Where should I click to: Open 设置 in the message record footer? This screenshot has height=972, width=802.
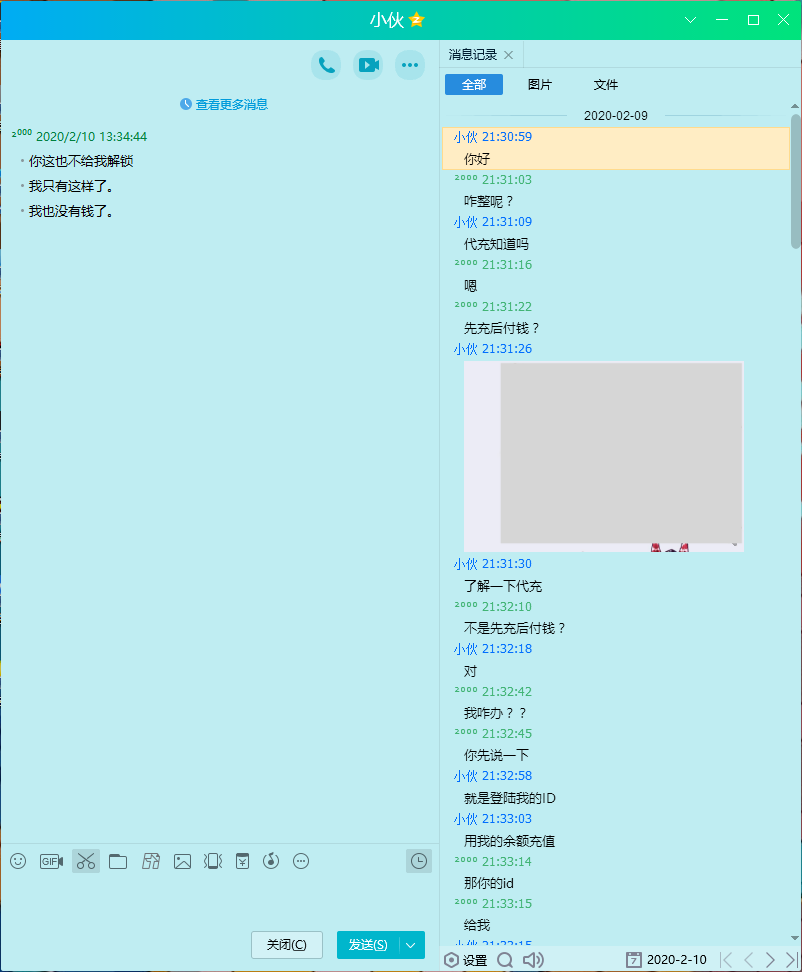465,960
